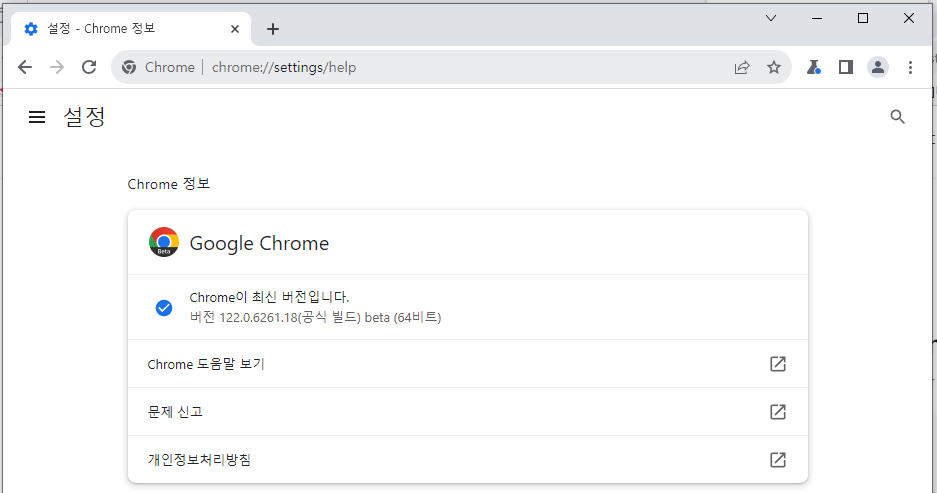Click the Chrome이 최신 버전입니다 text

coord(269,297)
